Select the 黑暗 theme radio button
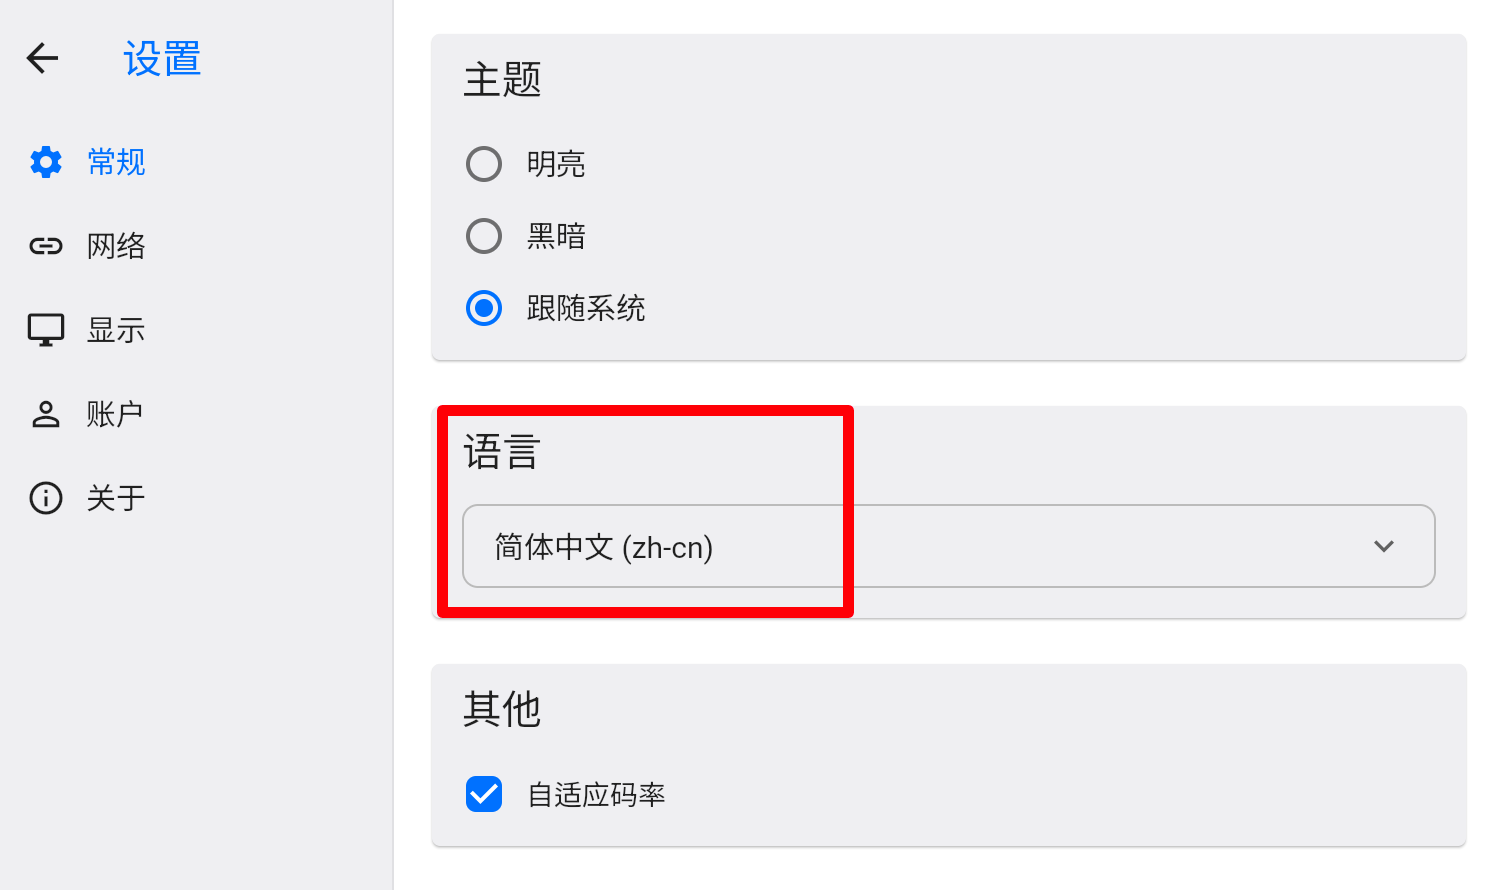Viewport: 1512px width, 890px height. pos(484,235)
